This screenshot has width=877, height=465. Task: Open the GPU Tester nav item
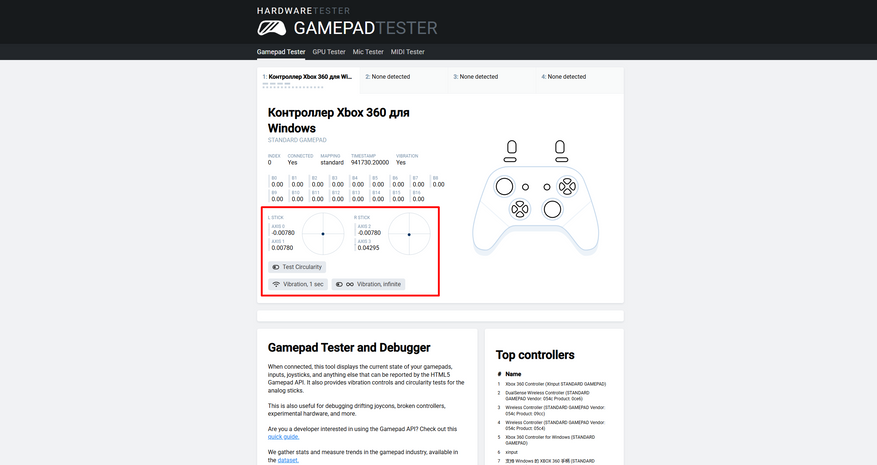click(329, 51)
